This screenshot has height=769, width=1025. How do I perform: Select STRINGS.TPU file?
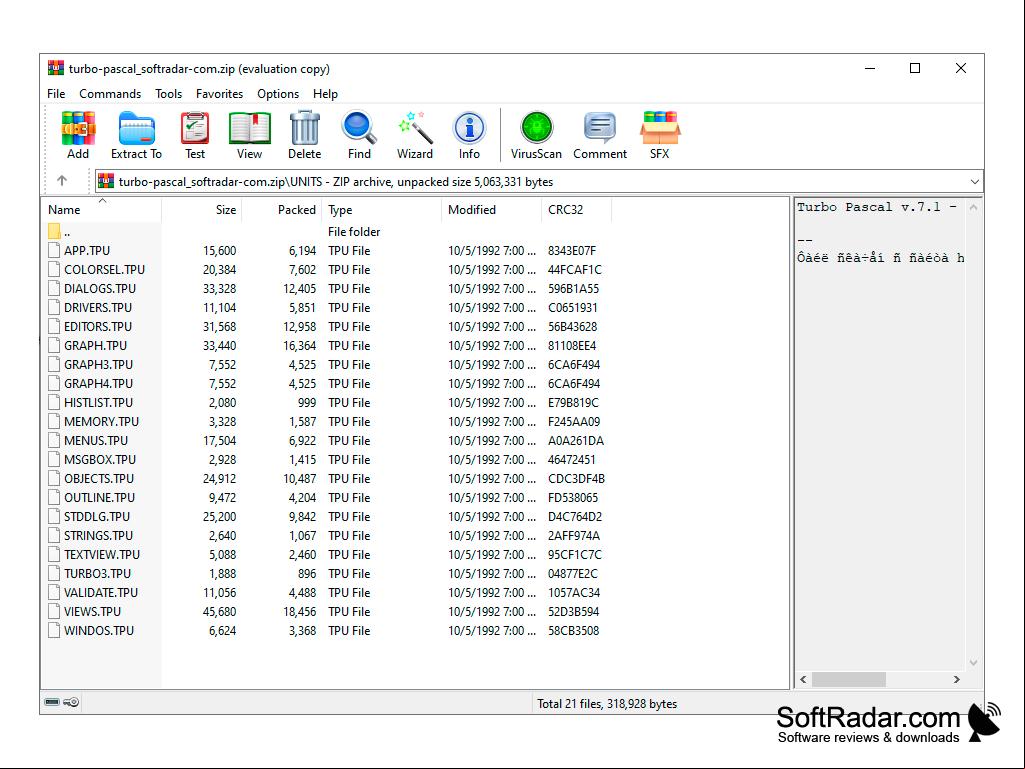pyautogui.click(x=98, y=535)
